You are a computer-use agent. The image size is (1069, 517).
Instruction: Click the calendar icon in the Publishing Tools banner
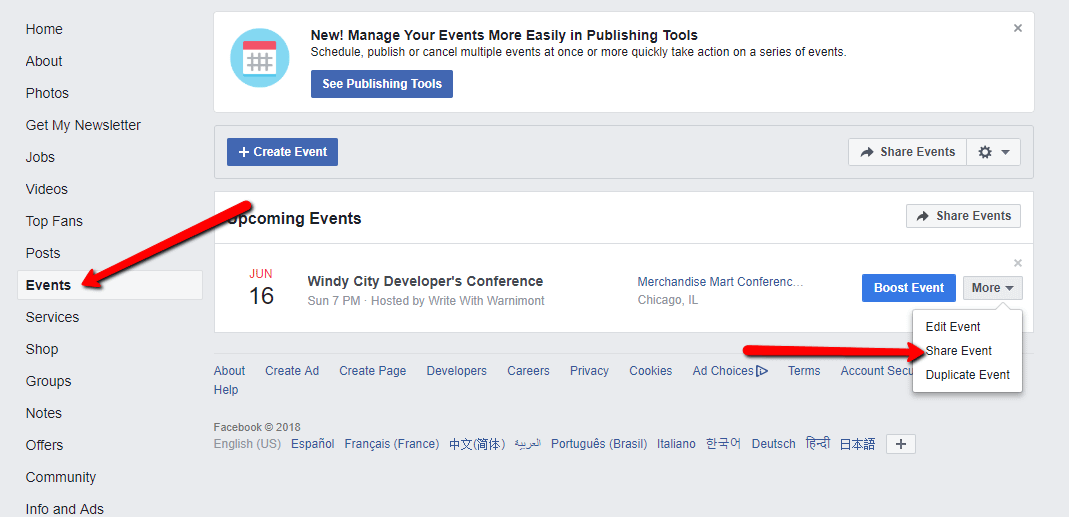click(x=260, y=58)
